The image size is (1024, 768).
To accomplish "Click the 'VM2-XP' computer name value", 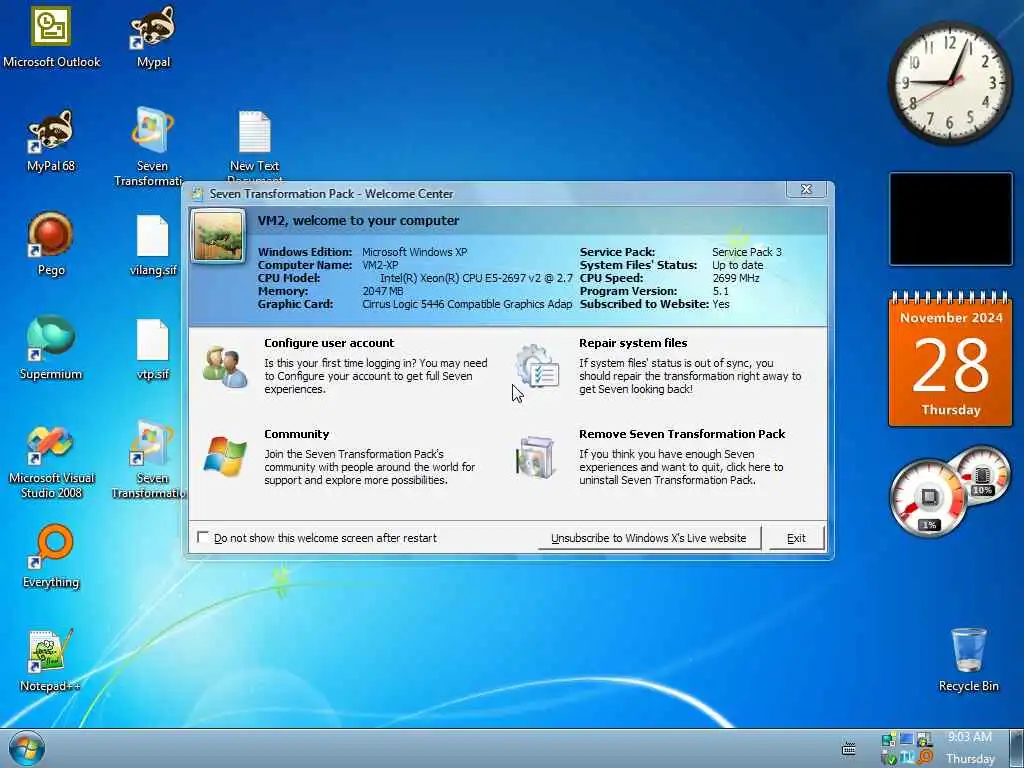I will 380,265.
